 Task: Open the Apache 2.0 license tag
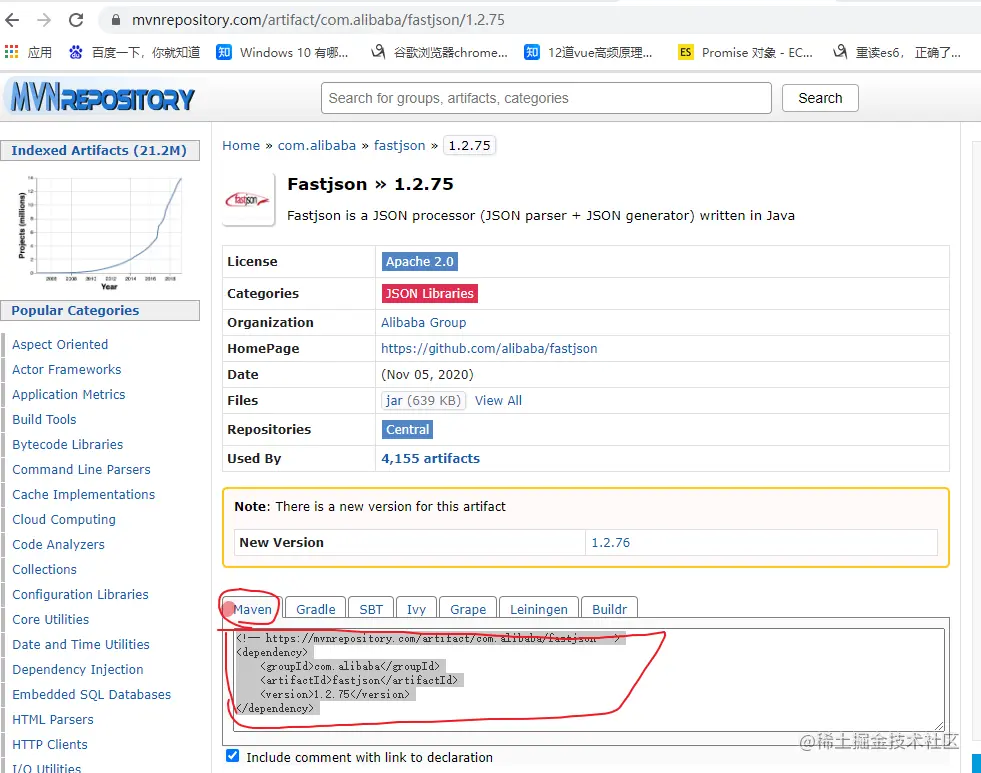point(420,261)
